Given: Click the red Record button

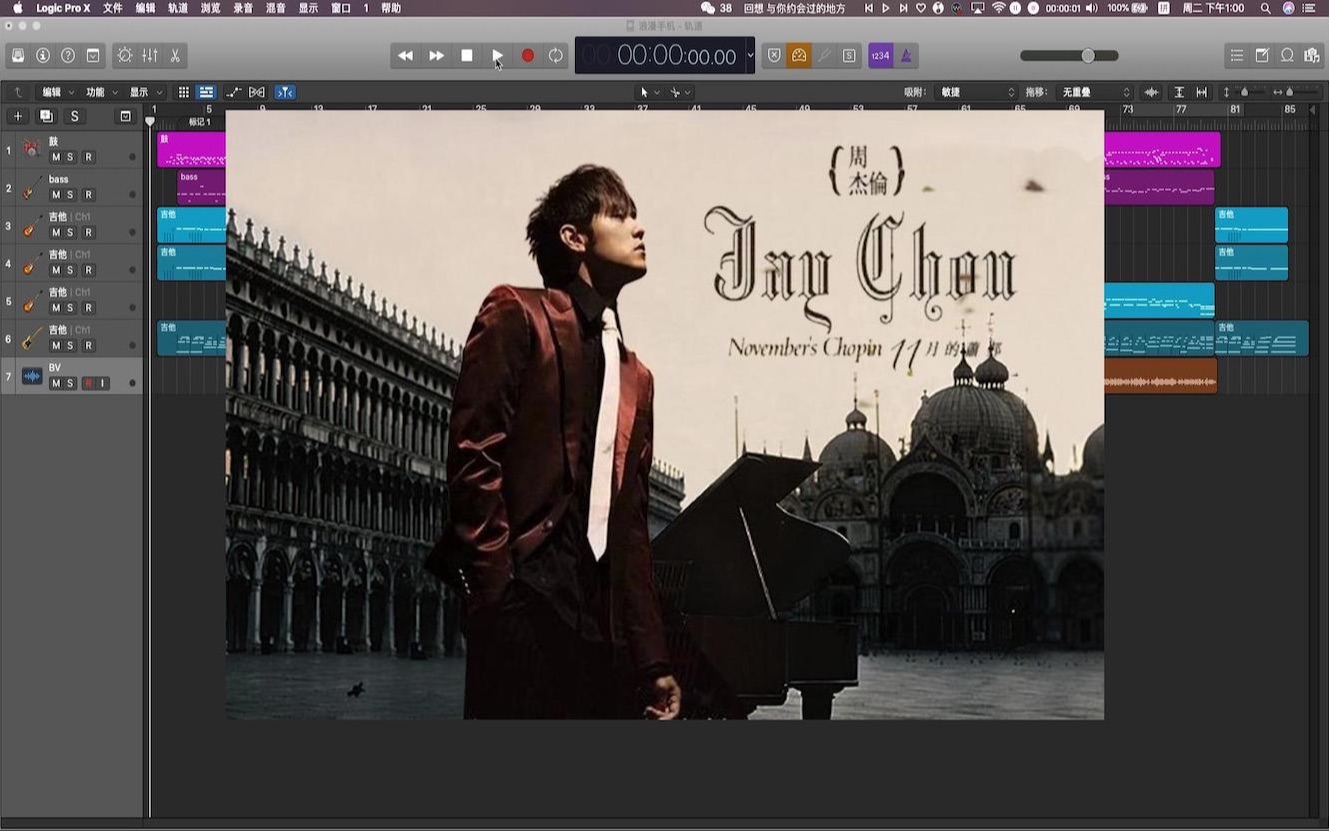Looking at the screenshot, I should coord(527,56).
